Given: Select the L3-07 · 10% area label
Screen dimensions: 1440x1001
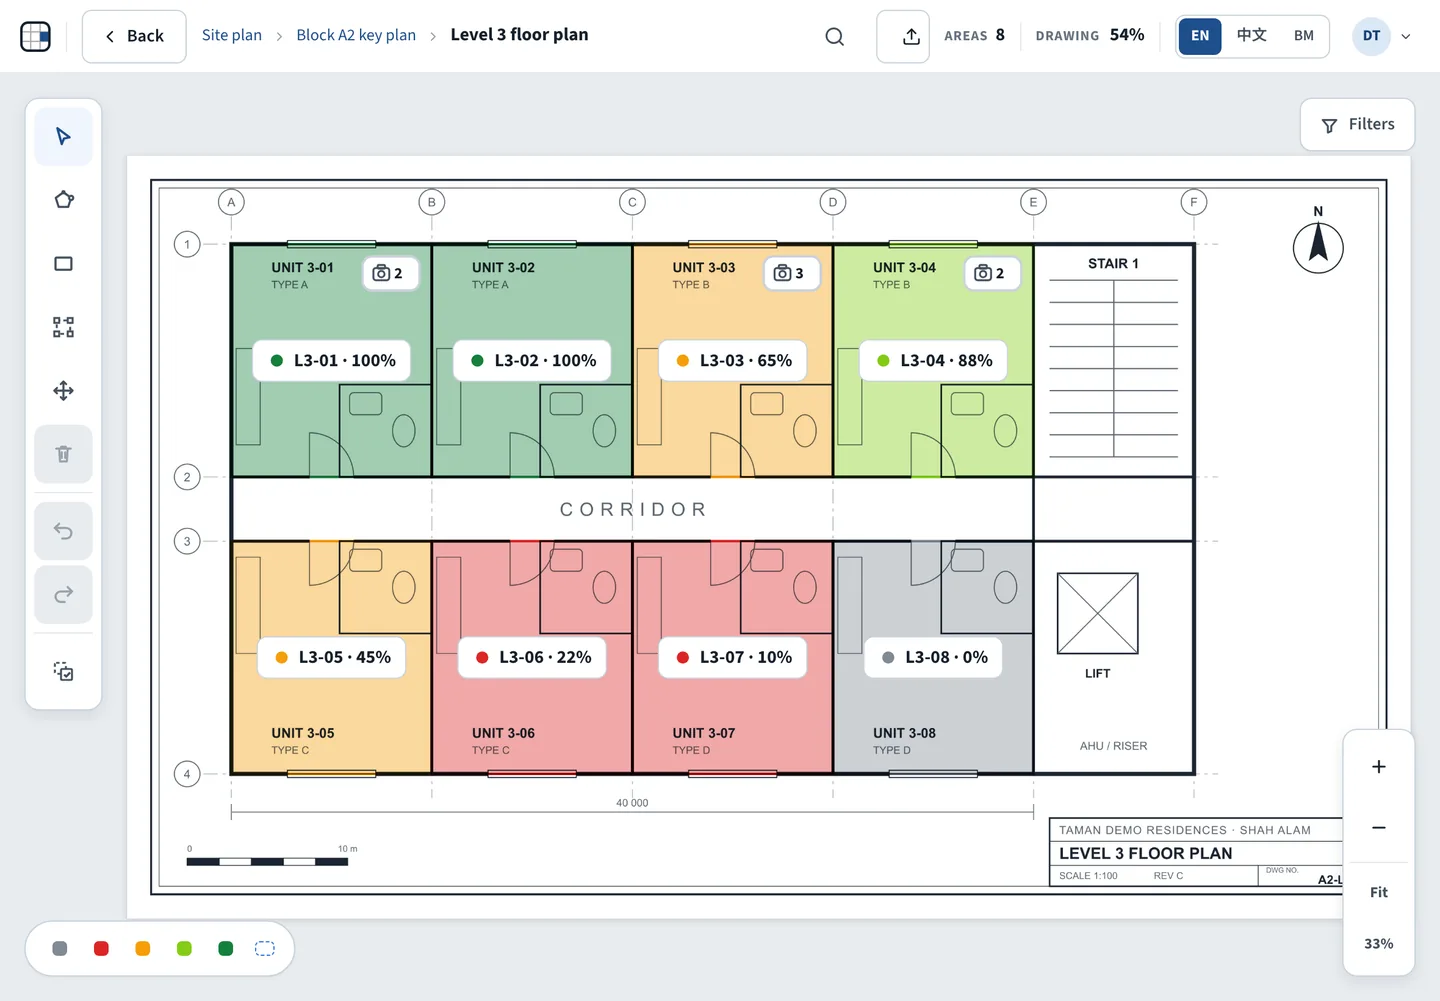Looking at the screenshot, I should pyautogui.click(x=733, y=658).
